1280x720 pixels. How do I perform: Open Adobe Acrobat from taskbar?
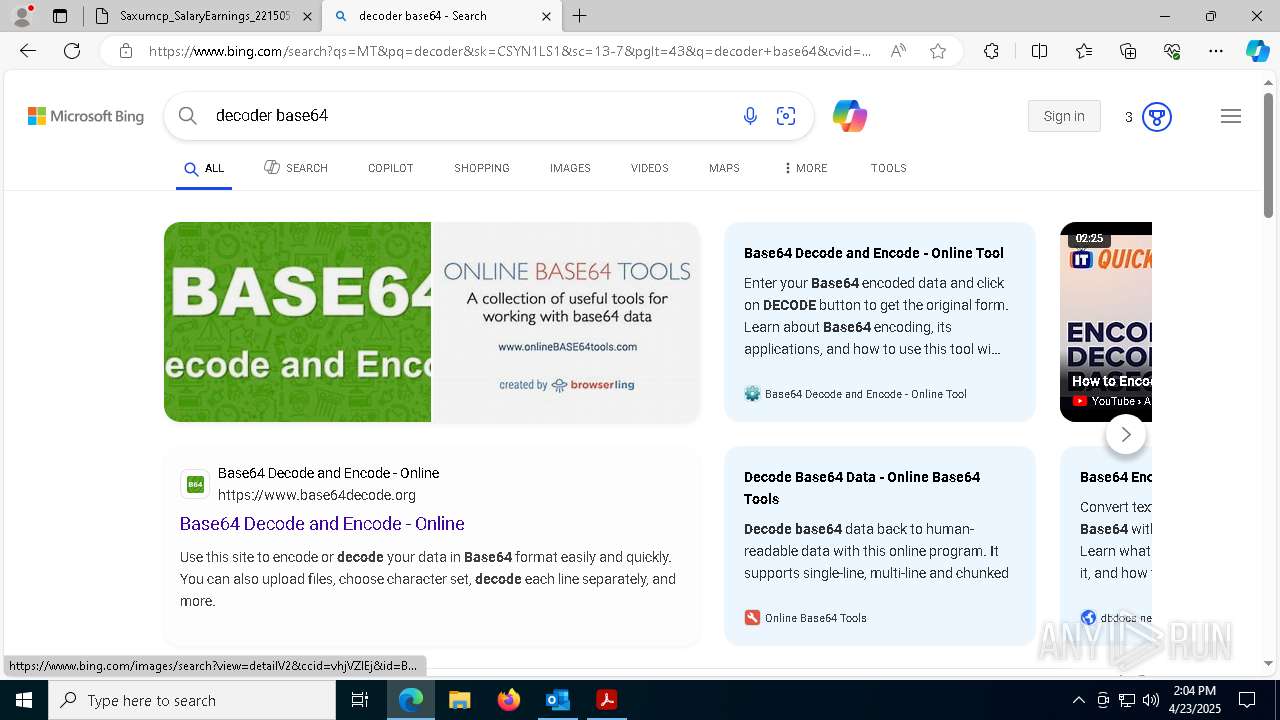click(x=606, y=700)
